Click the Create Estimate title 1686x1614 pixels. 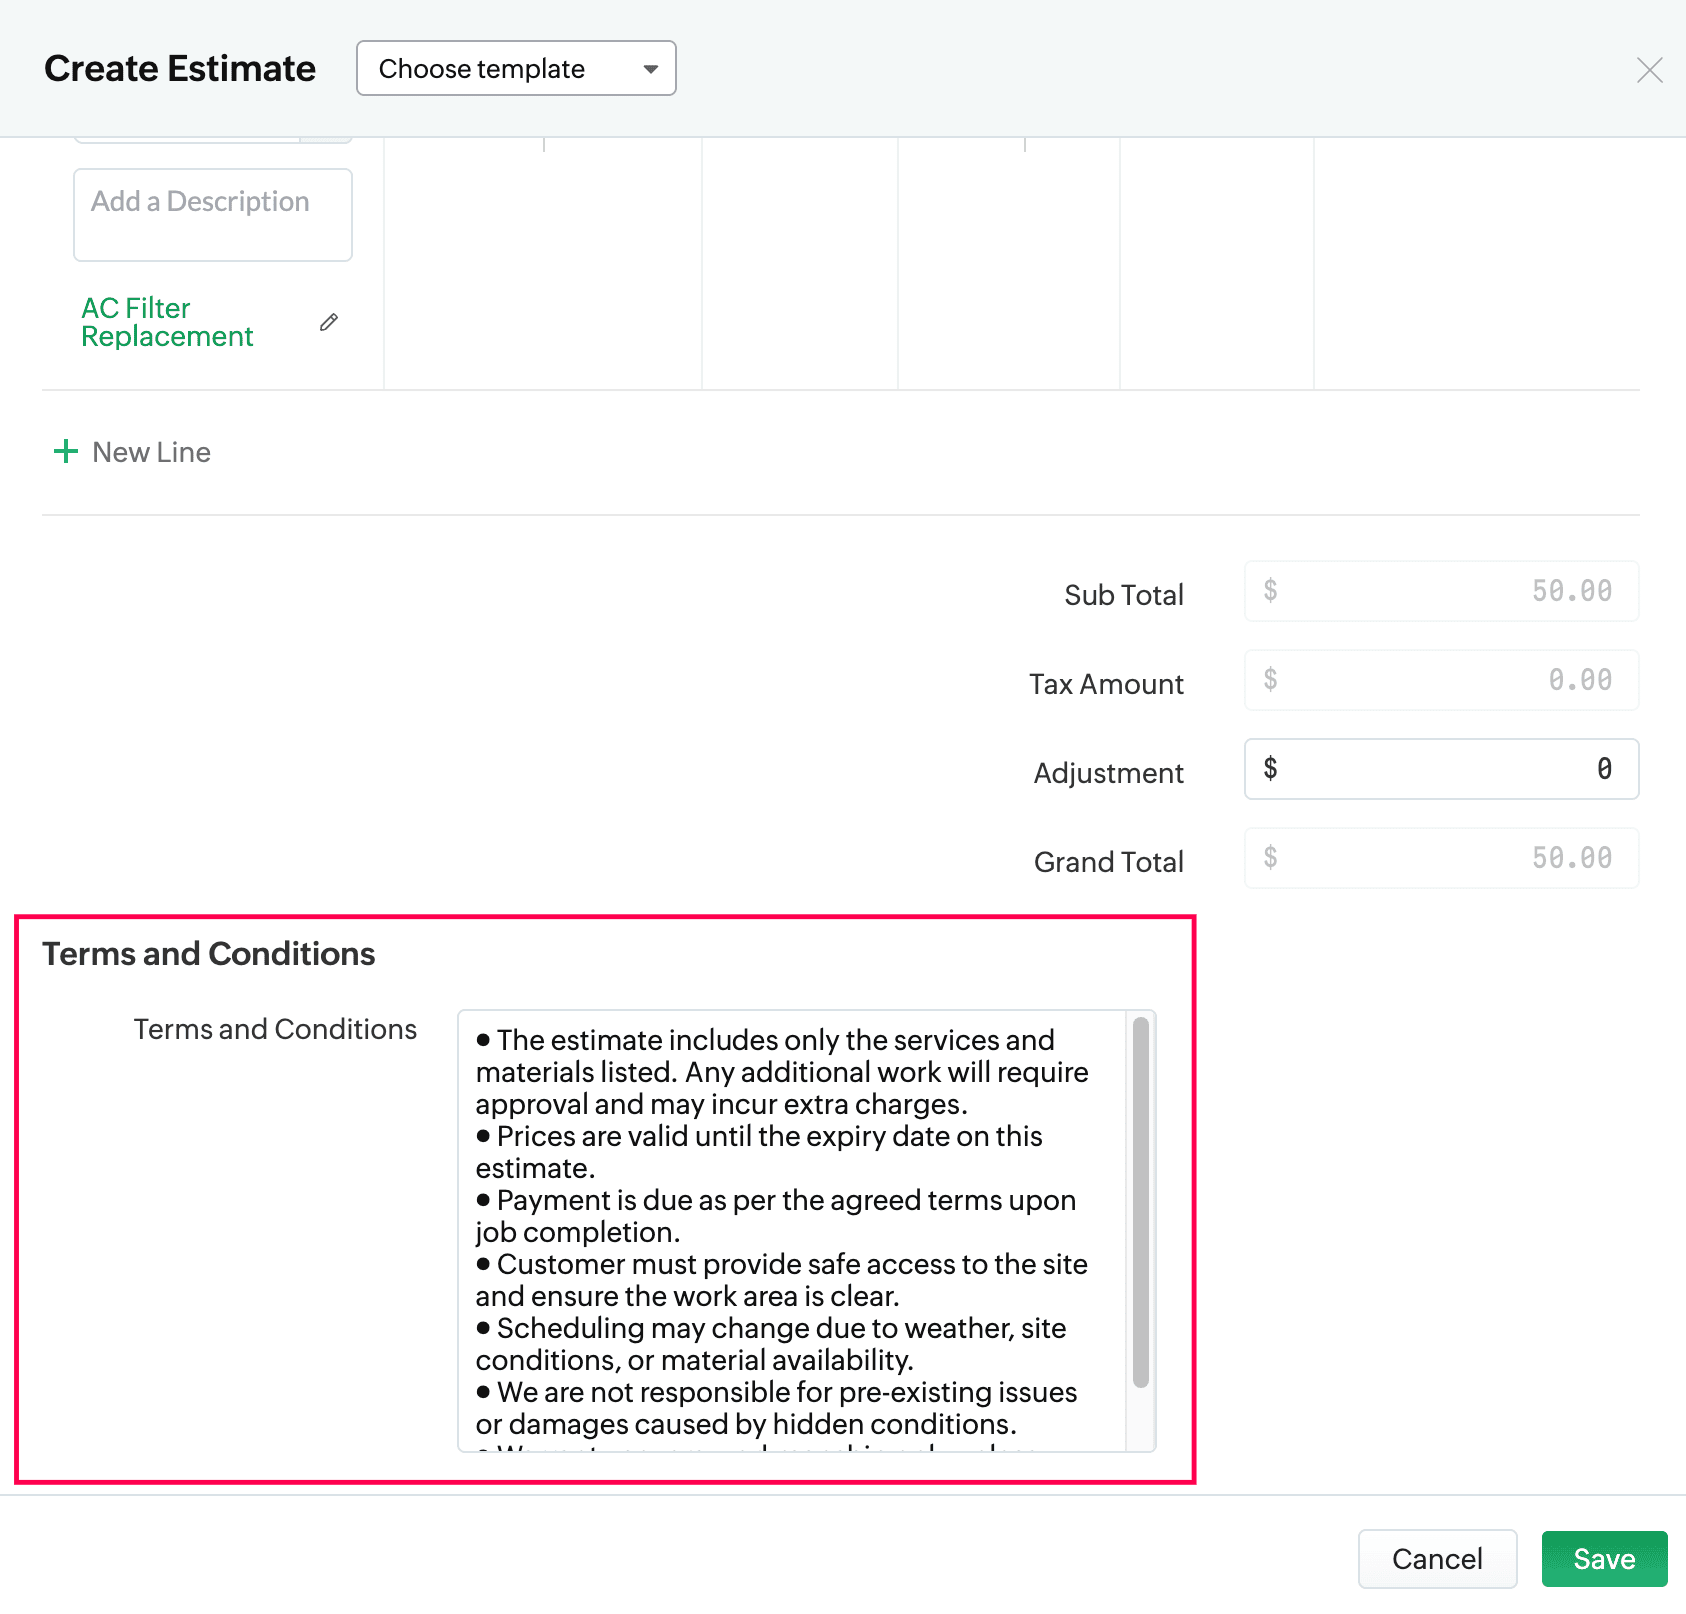180,69
